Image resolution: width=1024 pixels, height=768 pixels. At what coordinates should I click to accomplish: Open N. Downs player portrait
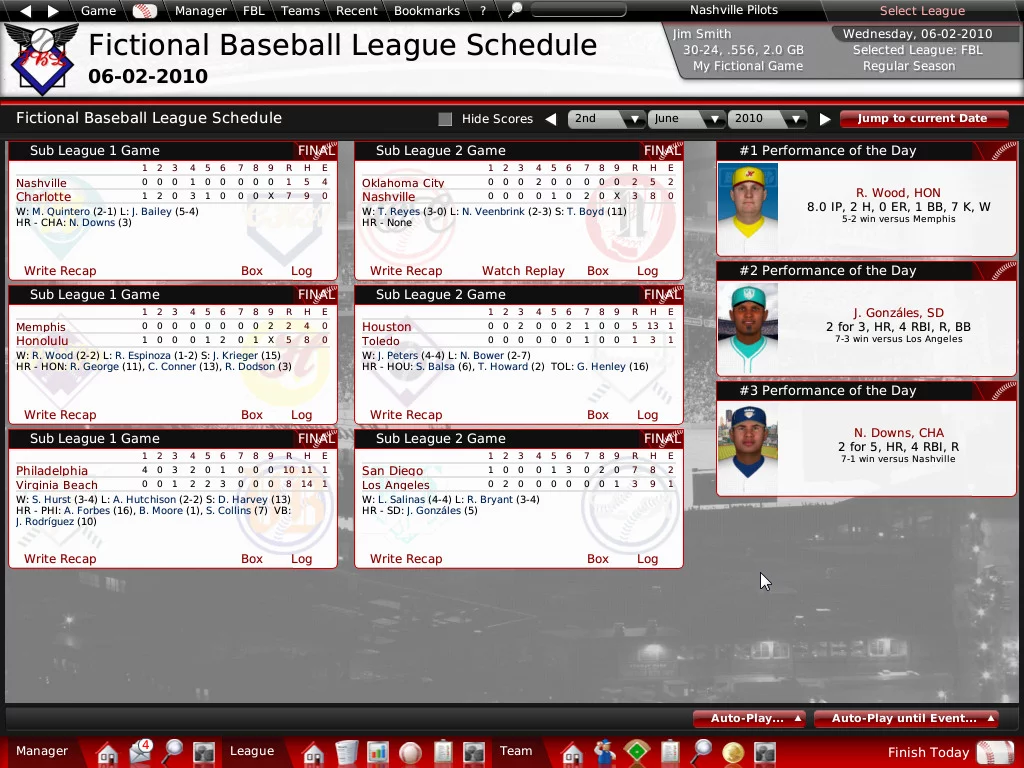pyautogui.click(x=748, y=448)
